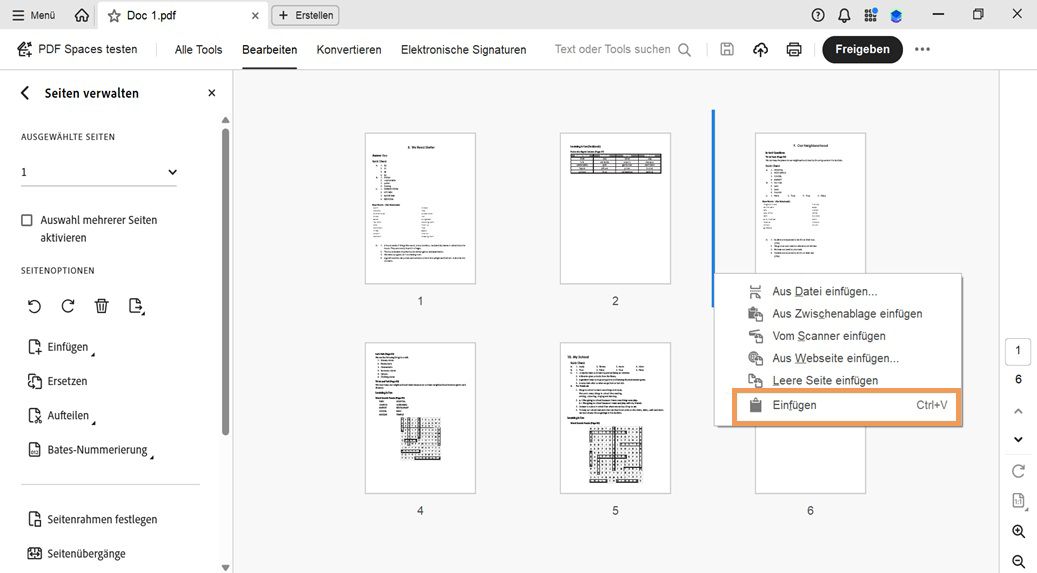This screenshot has width=1037, height=573.
Task: Click the Erstellen button
Action: pos(306,15)
